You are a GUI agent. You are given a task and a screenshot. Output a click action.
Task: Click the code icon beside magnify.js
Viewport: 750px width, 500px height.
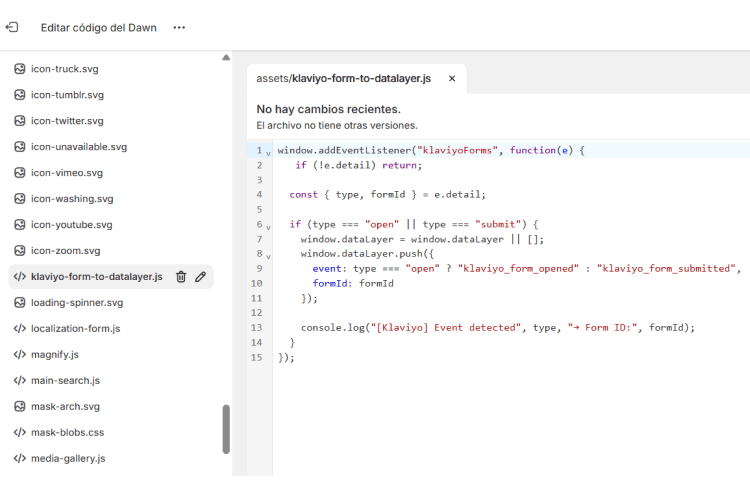click(20, 355)
